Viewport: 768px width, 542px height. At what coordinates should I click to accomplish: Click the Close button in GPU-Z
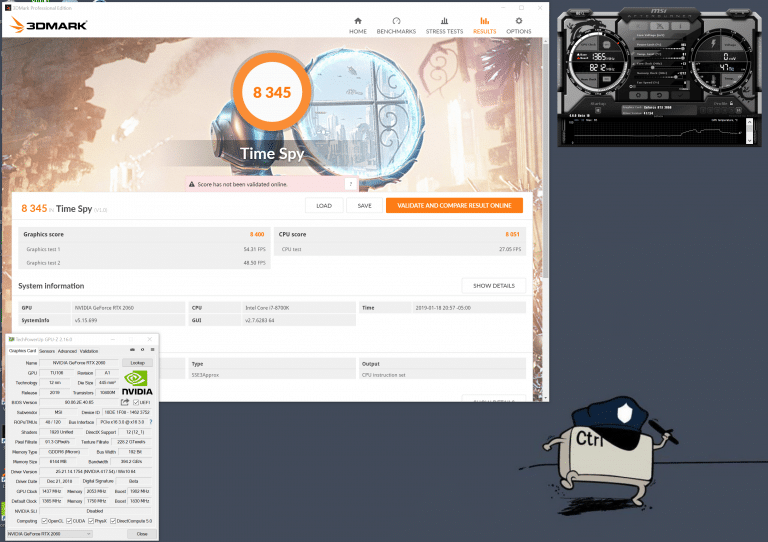tap(142, 534)
